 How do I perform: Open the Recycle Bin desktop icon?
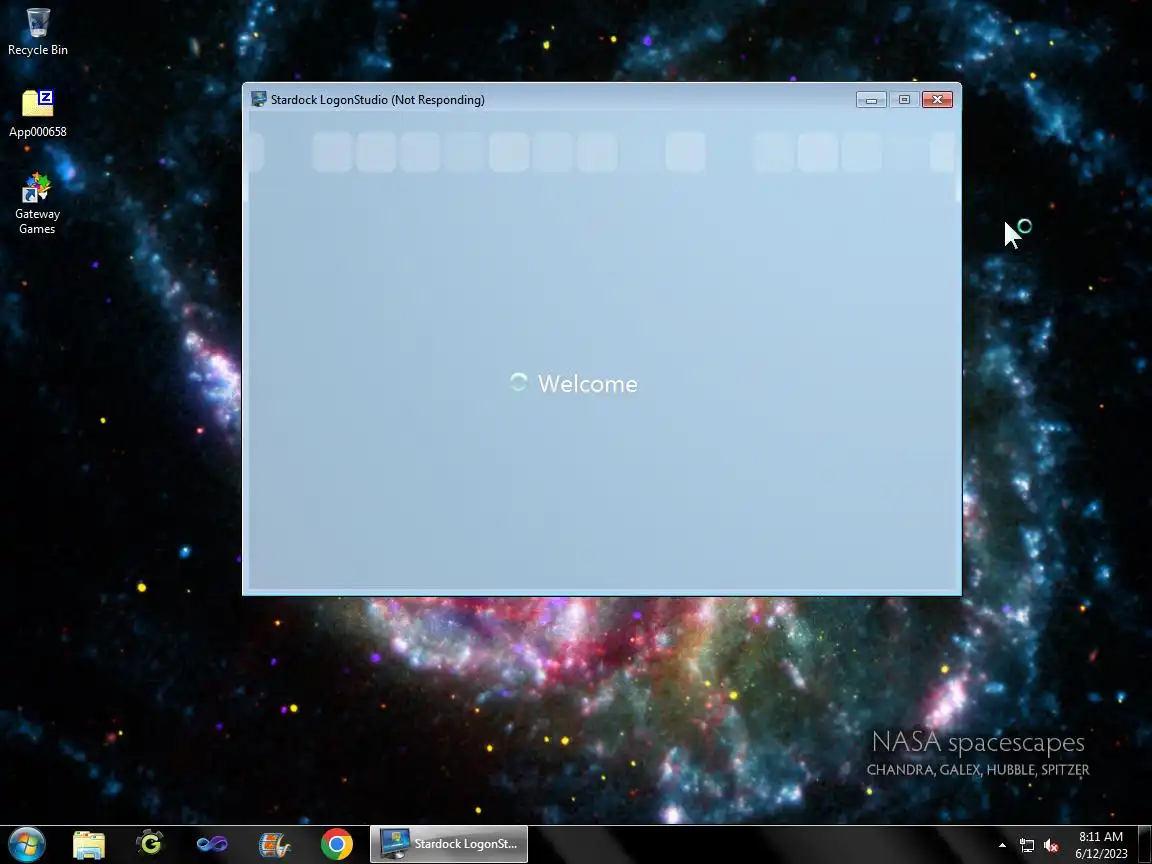(x=37, y=32)
